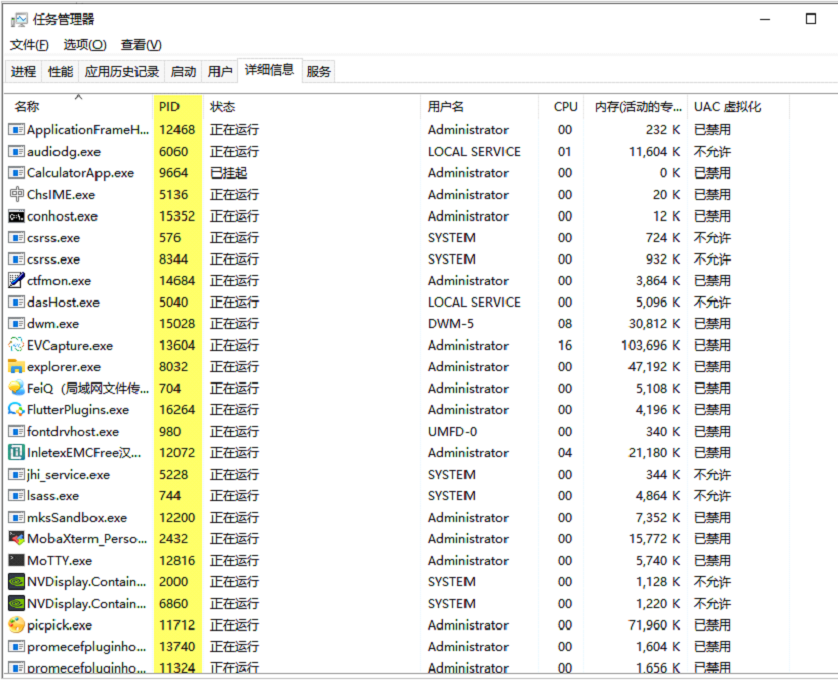Click NVDisplay.Container icon with PID 6860
This screenshot has height=682, width=838.
[x=17, y=603]
